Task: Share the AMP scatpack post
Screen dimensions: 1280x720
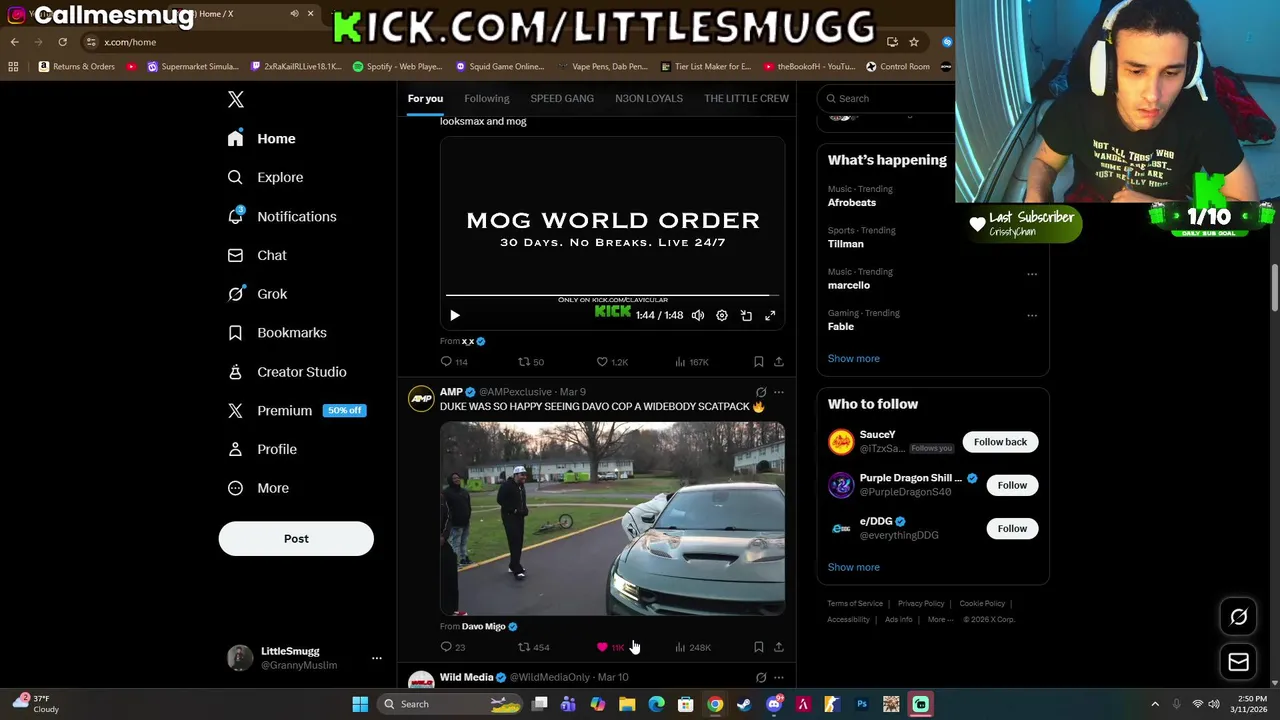Action: (778, 647)
